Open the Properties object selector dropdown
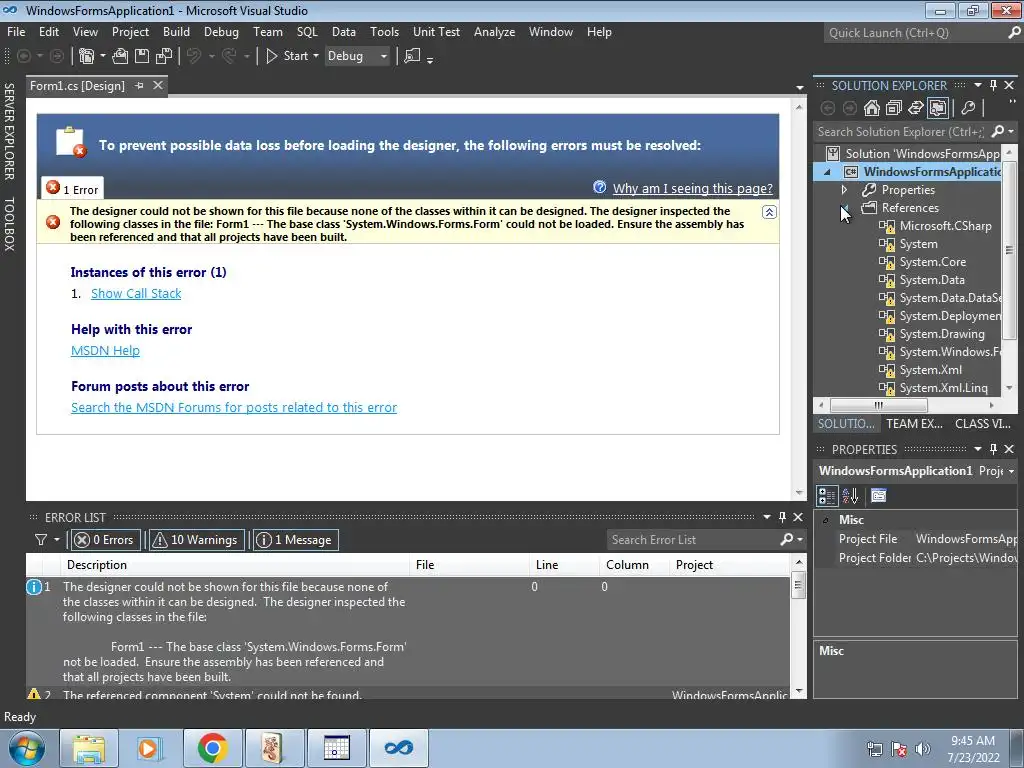 [1011, 471]
